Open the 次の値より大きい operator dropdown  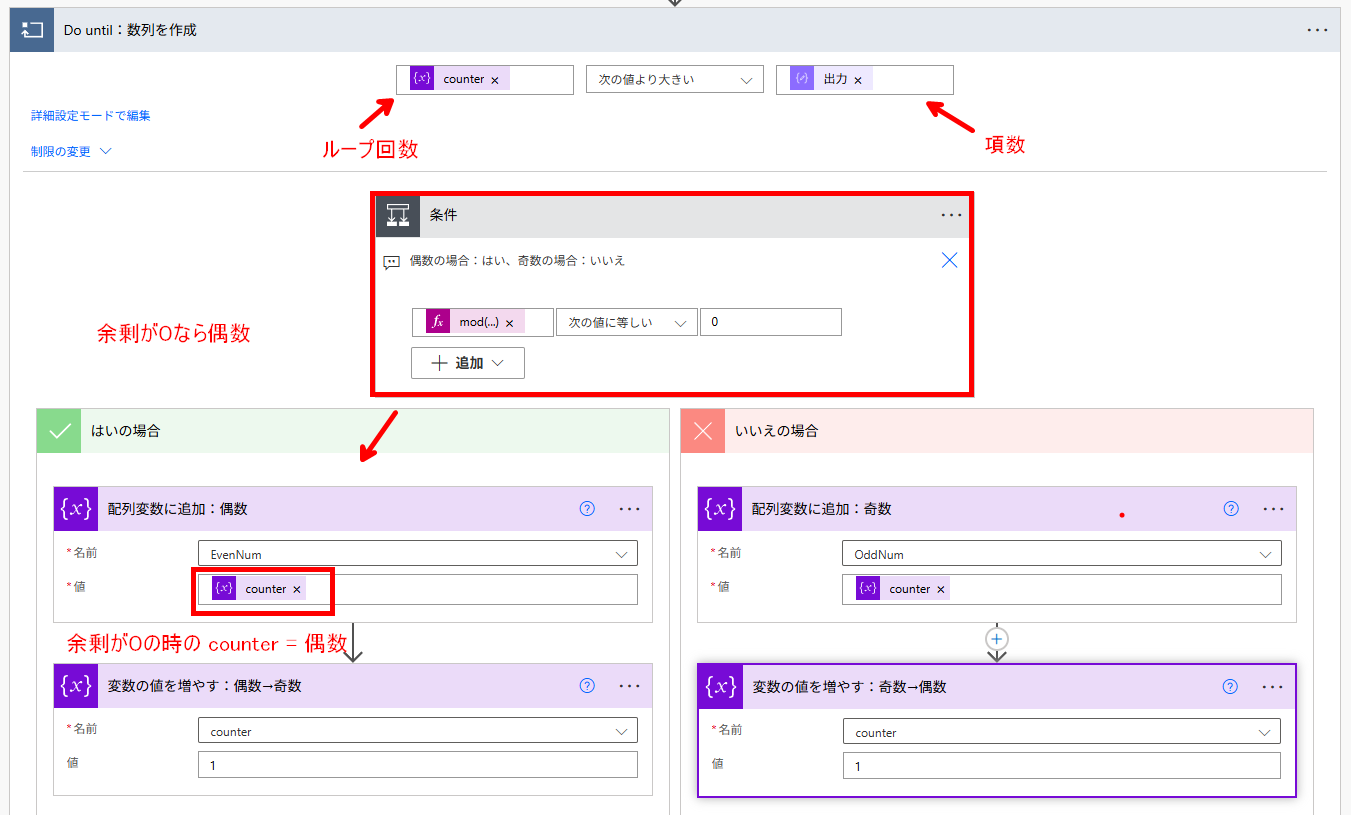[675, 80]
